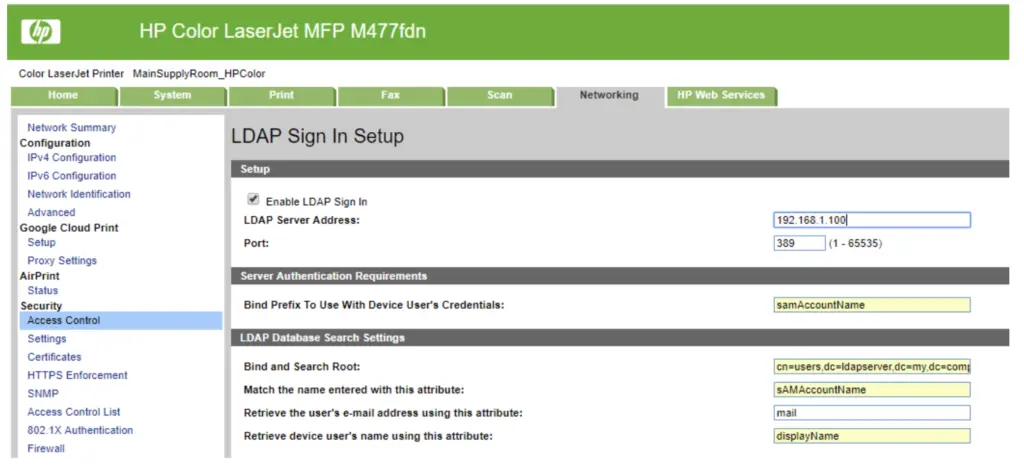Click the LDAP Server Address field
1024x476 pixels.
click(x=872, y=220)
